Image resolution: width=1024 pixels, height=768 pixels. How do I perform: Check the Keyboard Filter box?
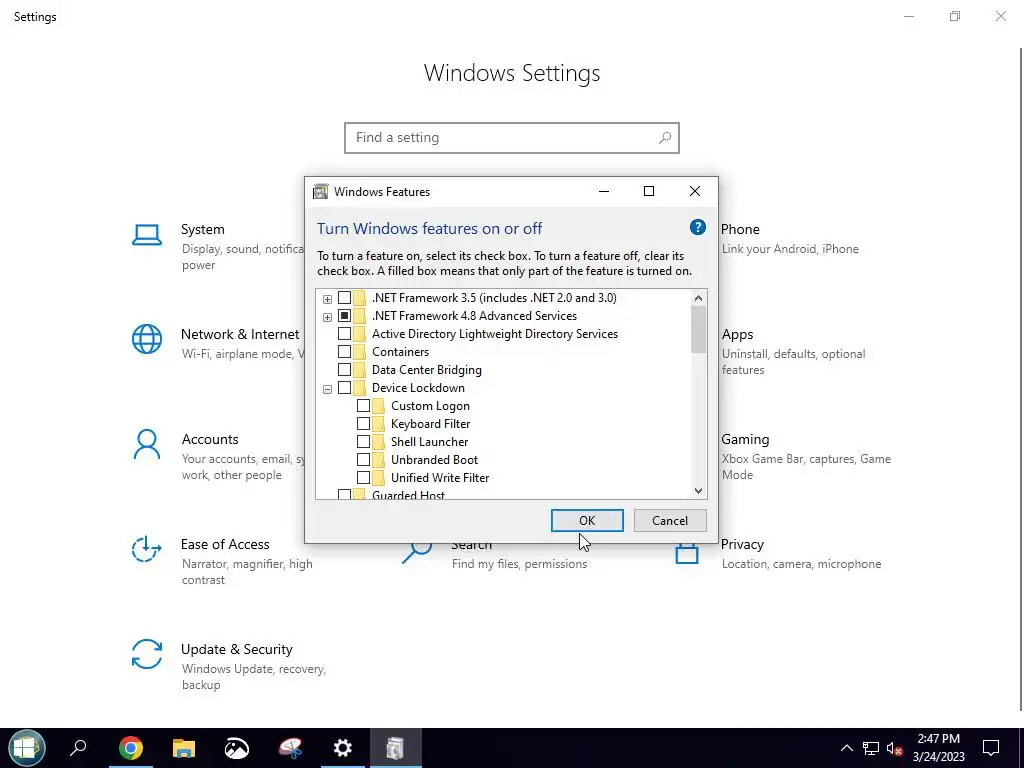[363, 424]
